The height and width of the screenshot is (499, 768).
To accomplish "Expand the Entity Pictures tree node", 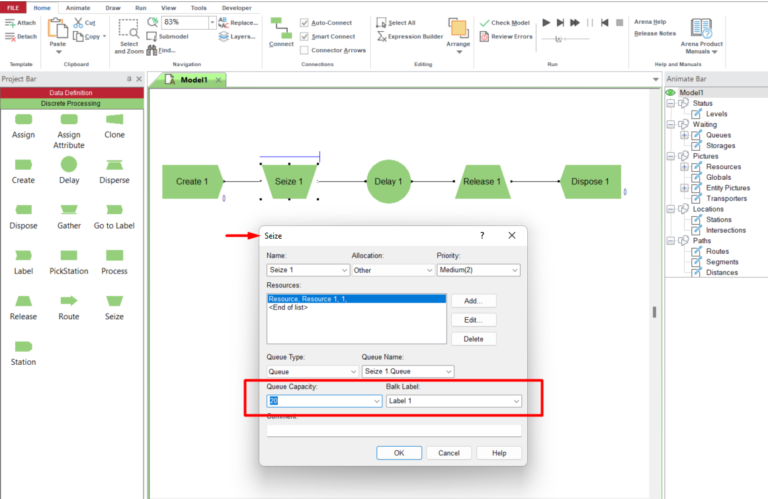I will point(684,188).
